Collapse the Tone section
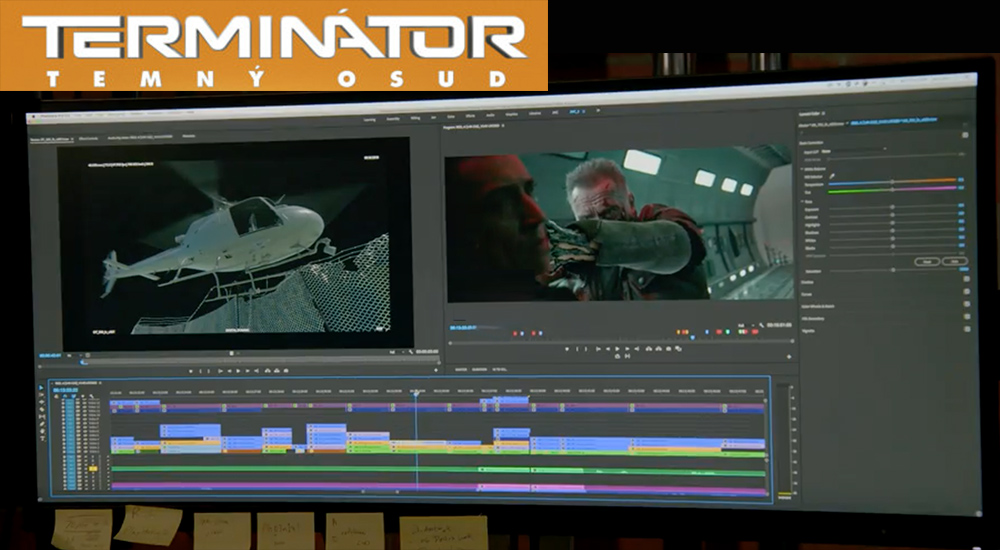Image resolution: width=1000 pixels, height=550 pixels. coord(802,202)
